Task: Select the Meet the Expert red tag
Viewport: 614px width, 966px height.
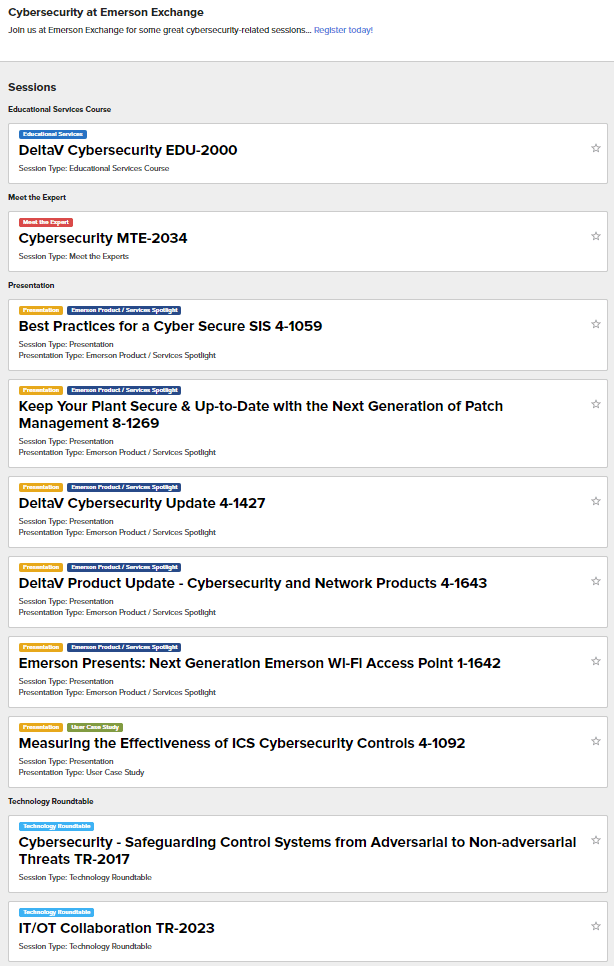Action: 46,222
